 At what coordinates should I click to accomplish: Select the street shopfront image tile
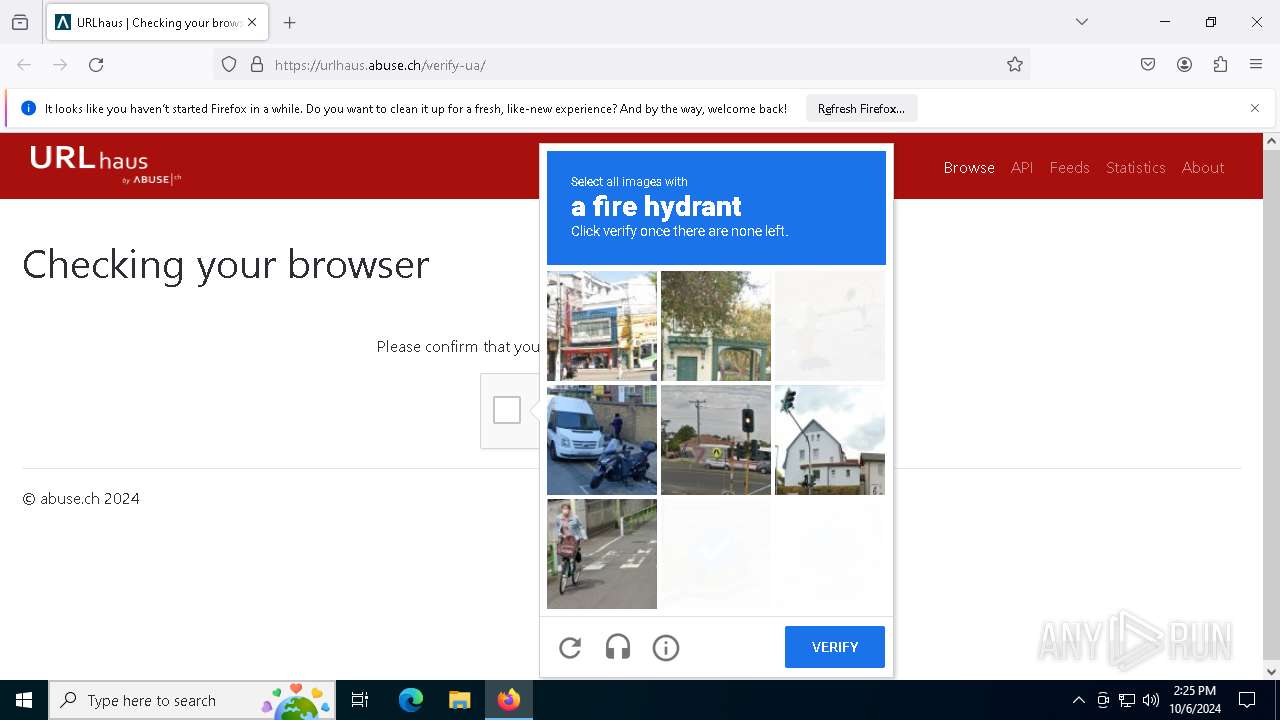point(602,326)
